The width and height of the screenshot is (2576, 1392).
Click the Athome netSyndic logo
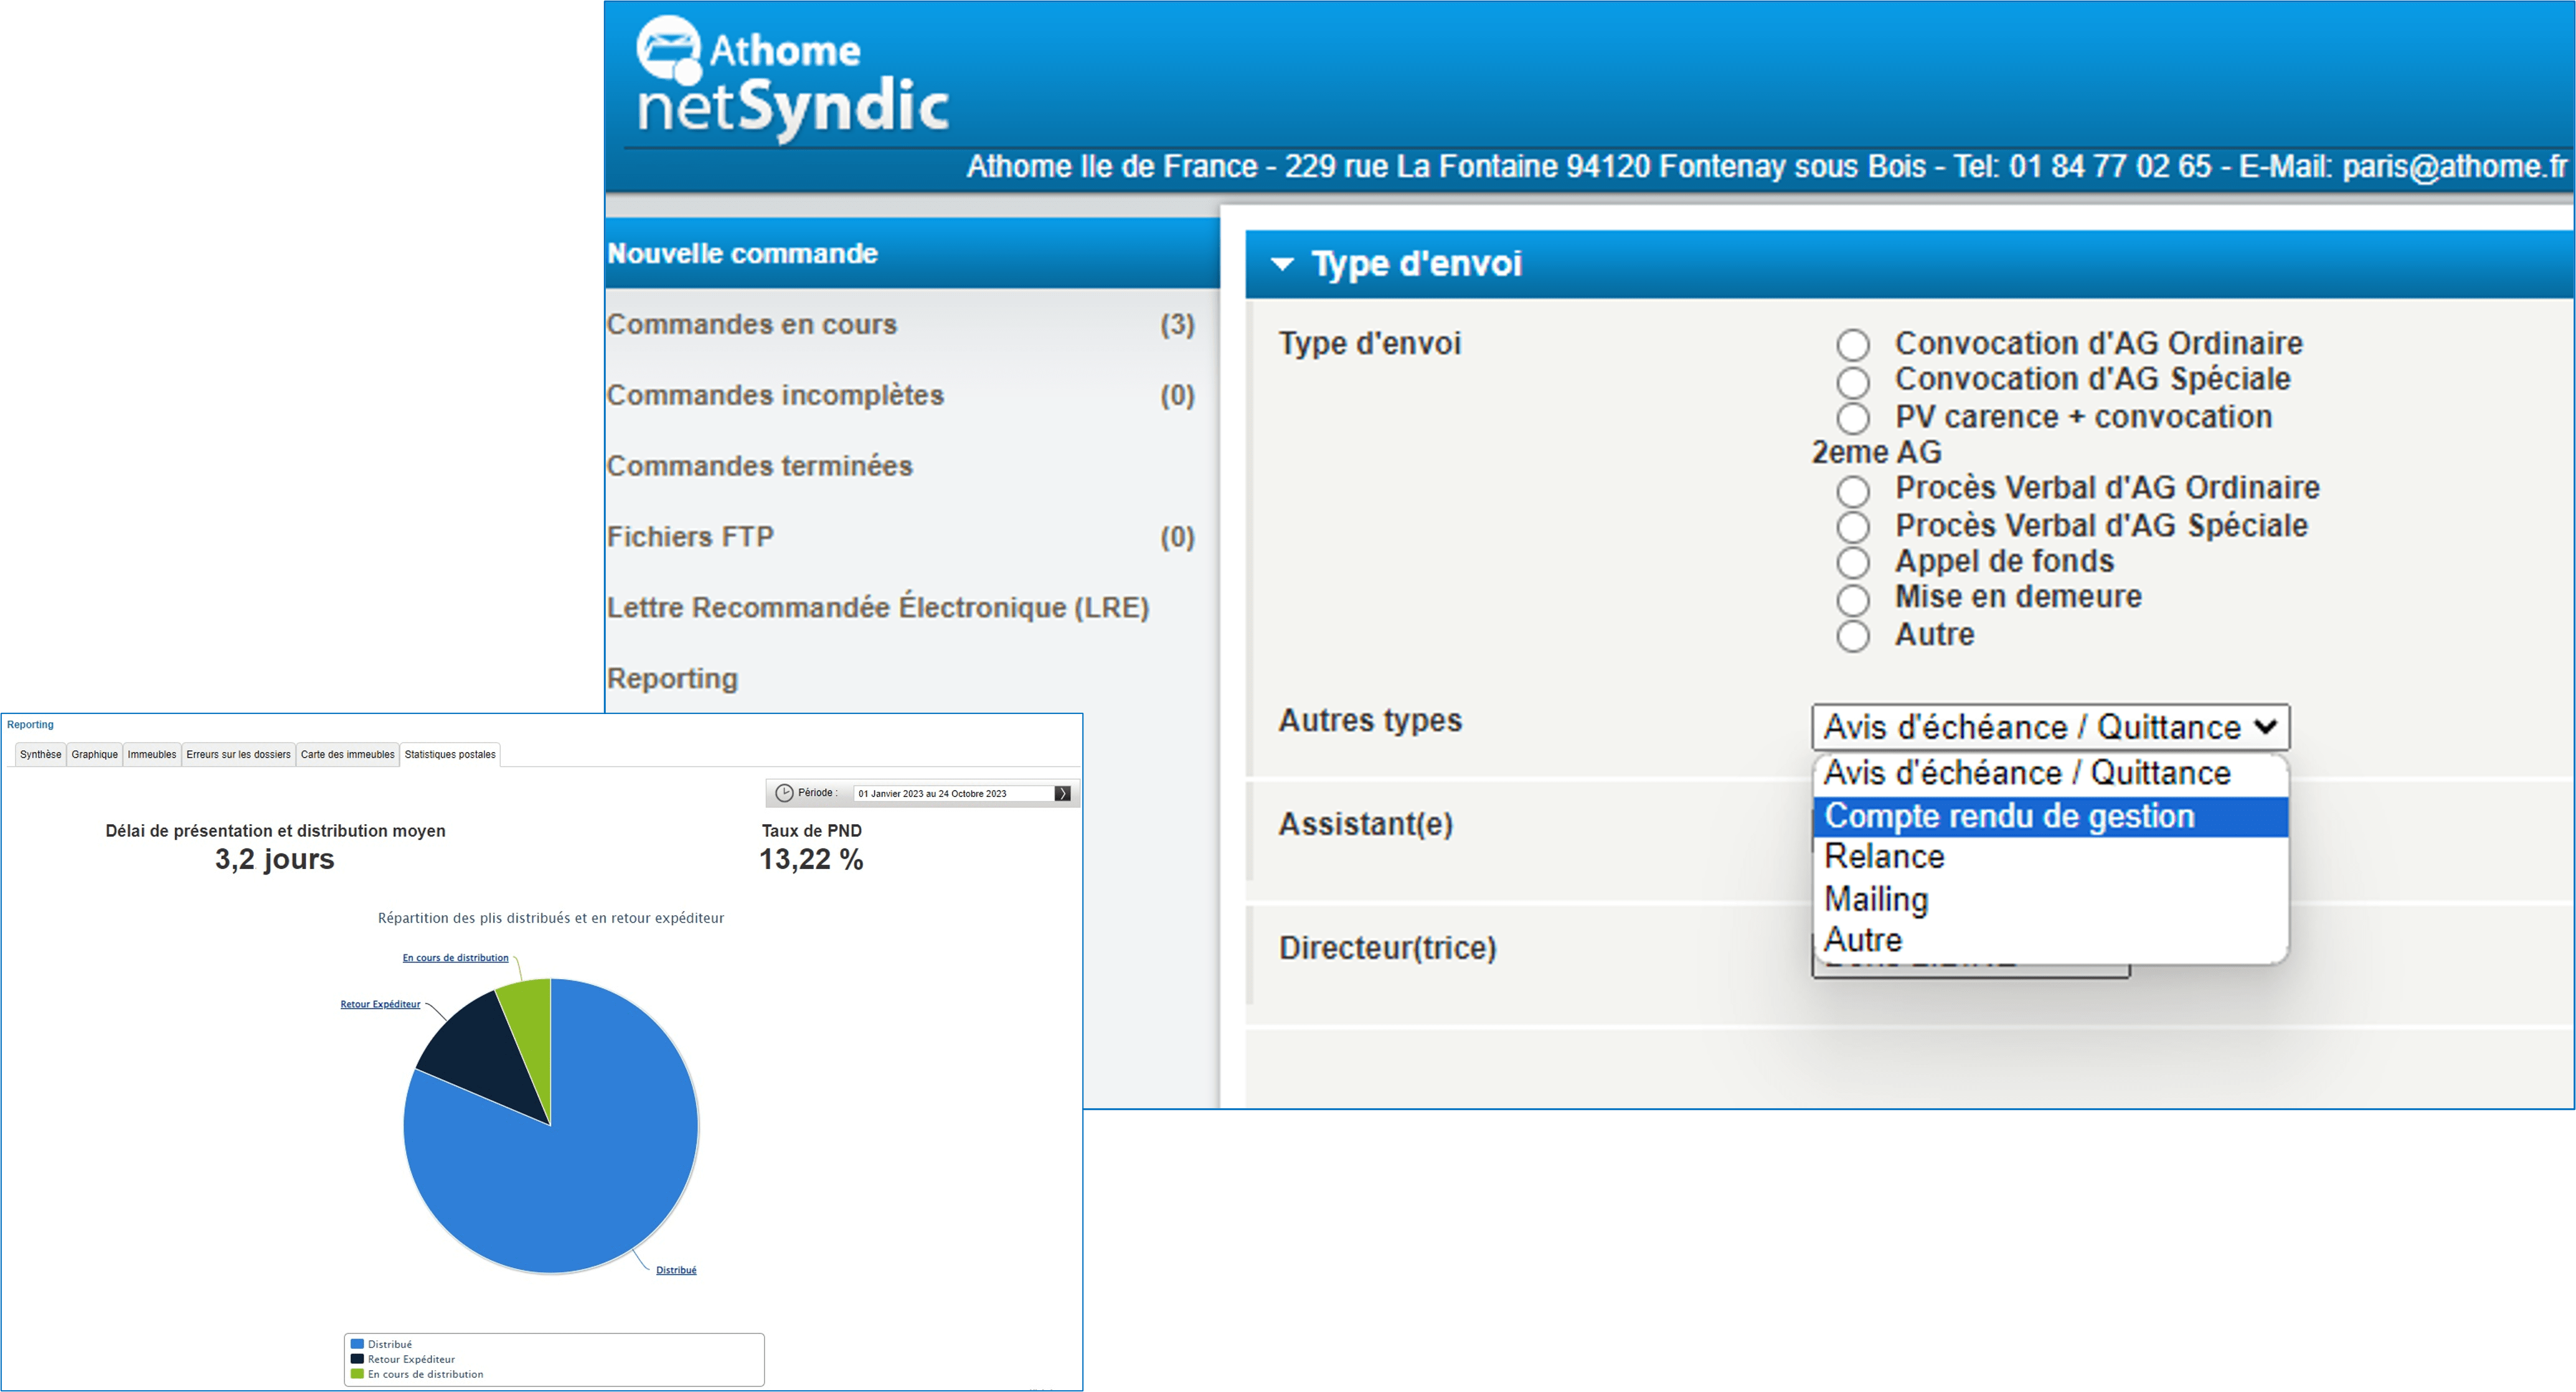pyautogui.click(x=792, y=80)
